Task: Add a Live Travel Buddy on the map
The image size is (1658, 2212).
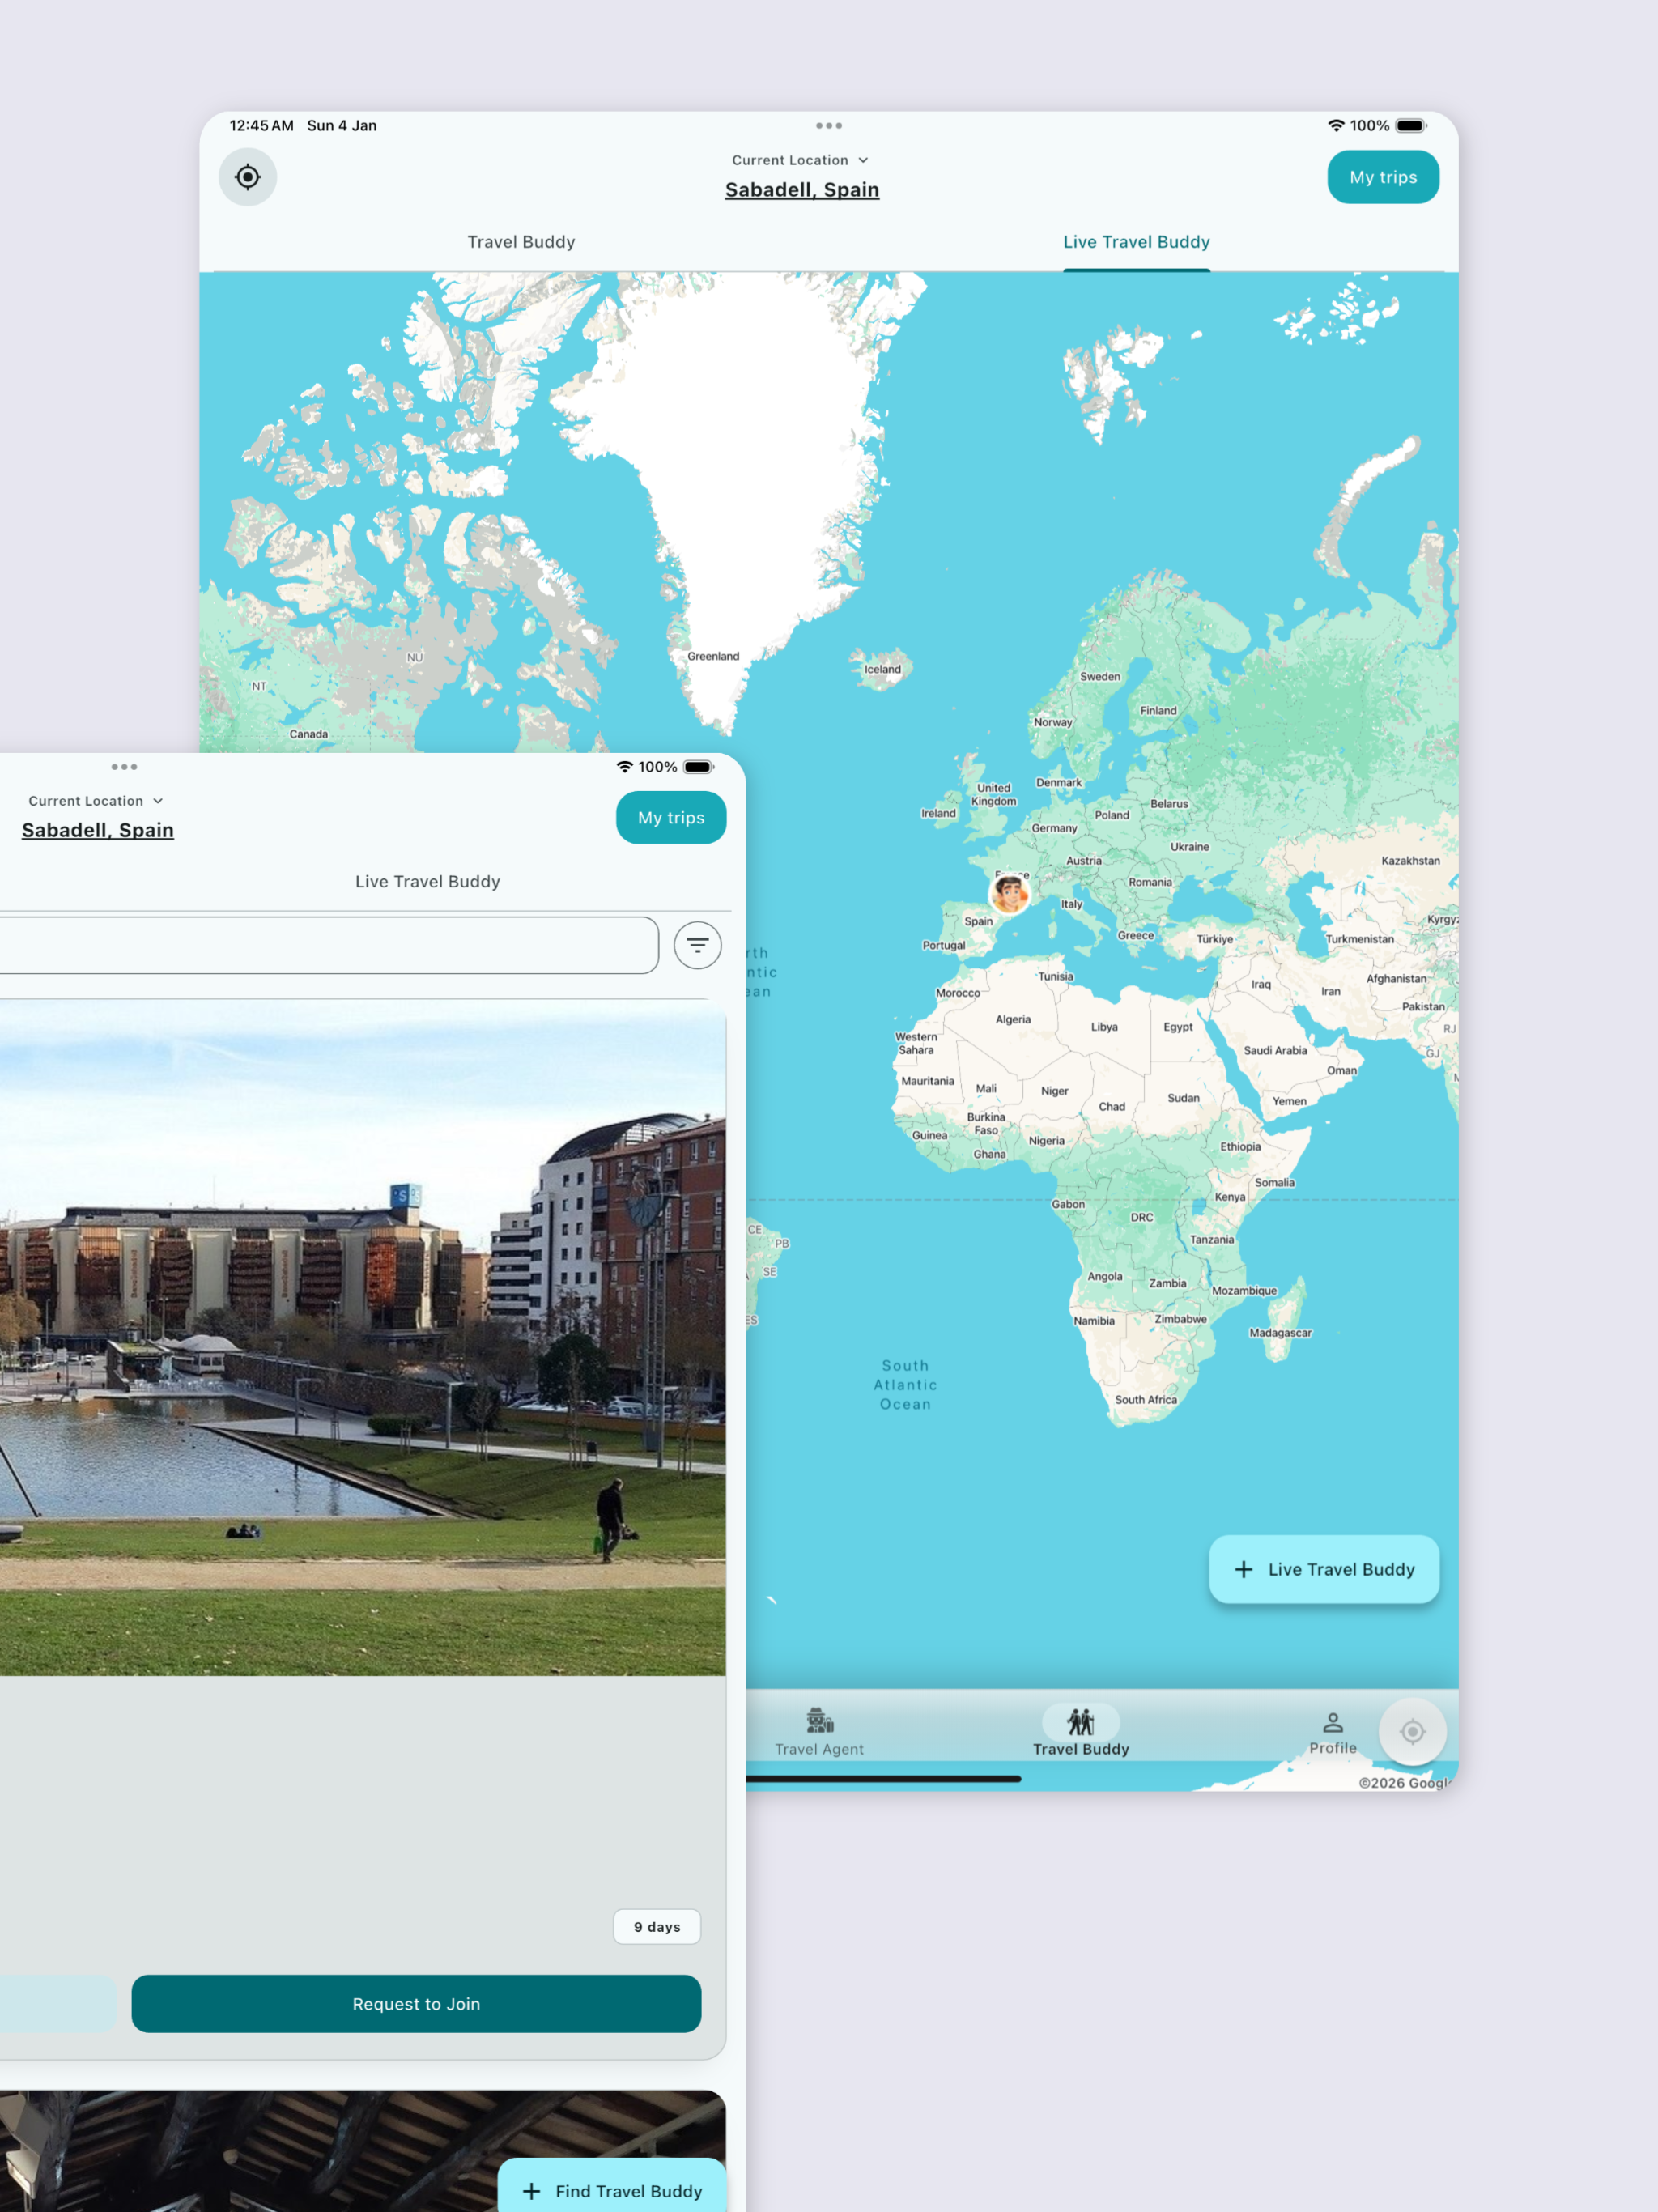Action: coord(1324,1569)
